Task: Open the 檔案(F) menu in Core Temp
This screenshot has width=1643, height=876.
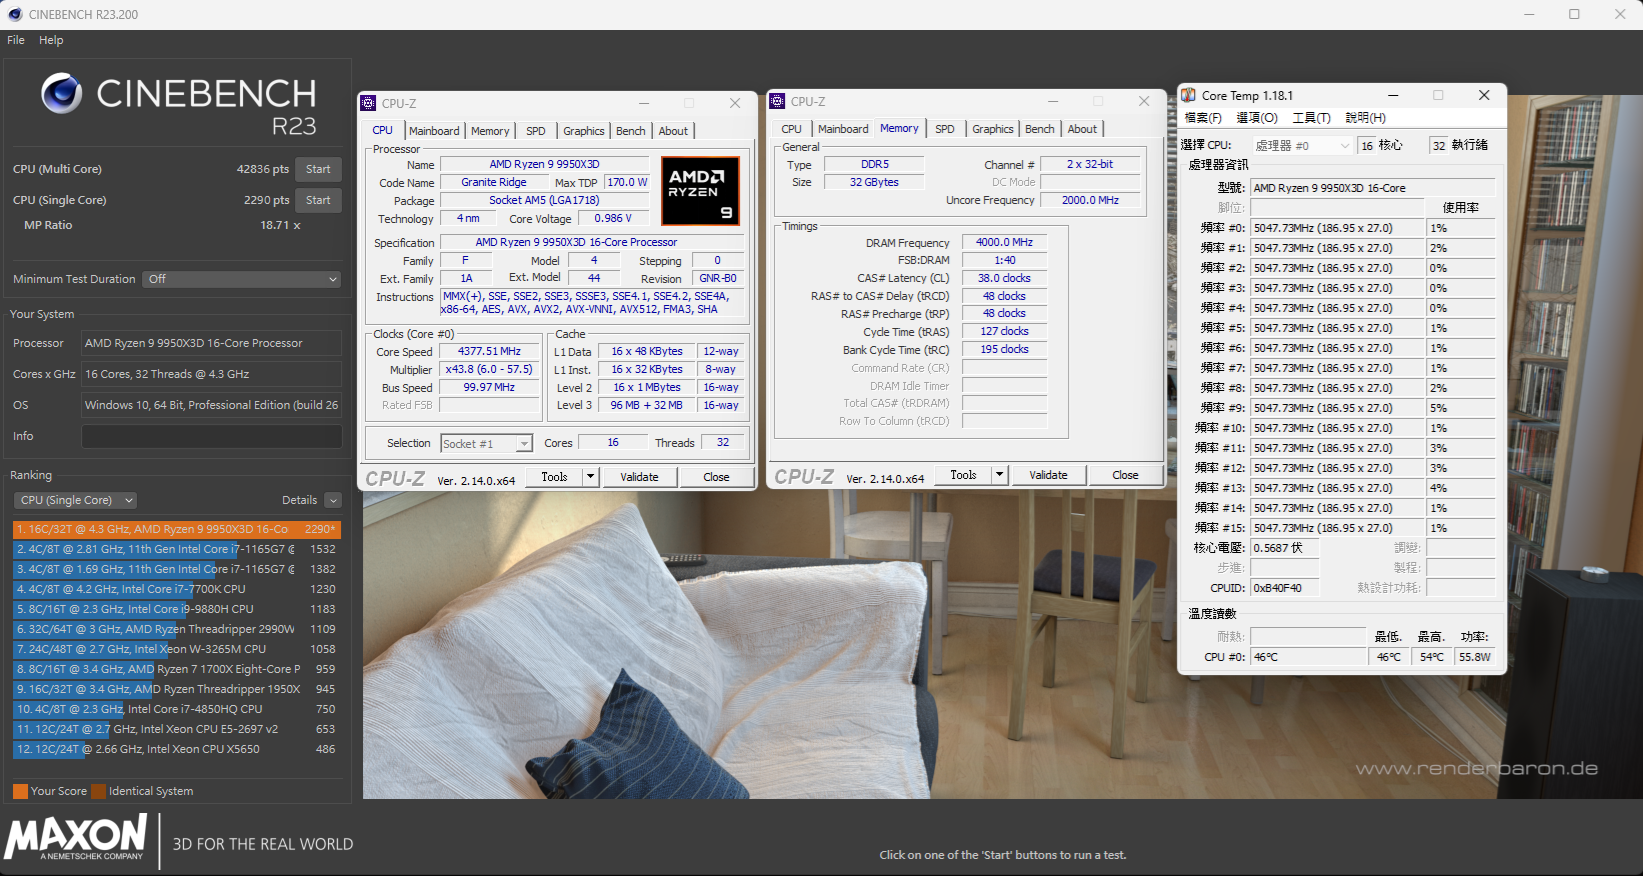Action: [1203, 118]
